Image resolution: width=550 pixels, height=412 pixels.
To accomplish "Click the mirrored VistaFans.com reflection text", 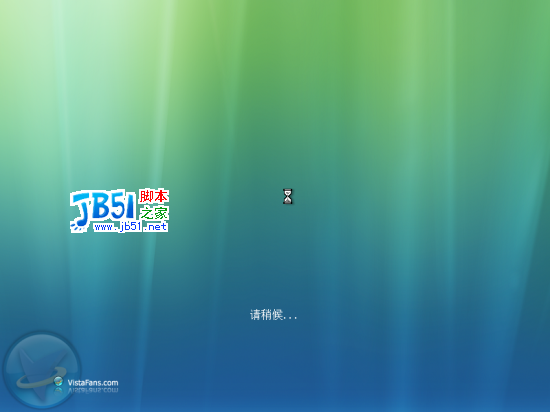I will [93, 390].
